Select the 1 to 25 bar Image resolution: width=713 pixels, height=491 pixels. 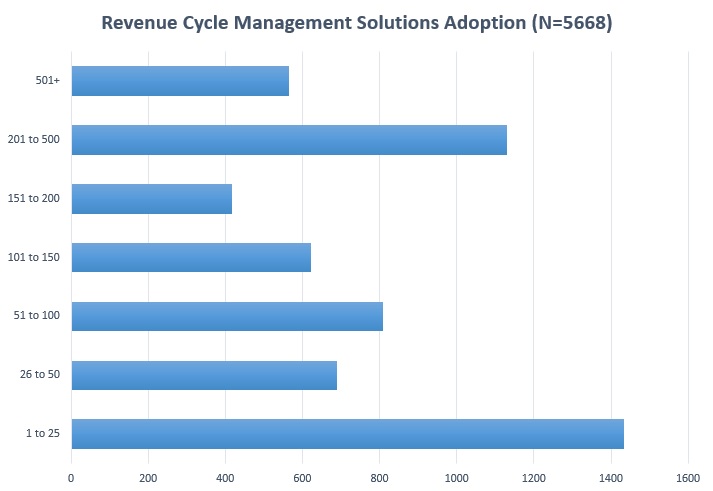pos(347,434)
